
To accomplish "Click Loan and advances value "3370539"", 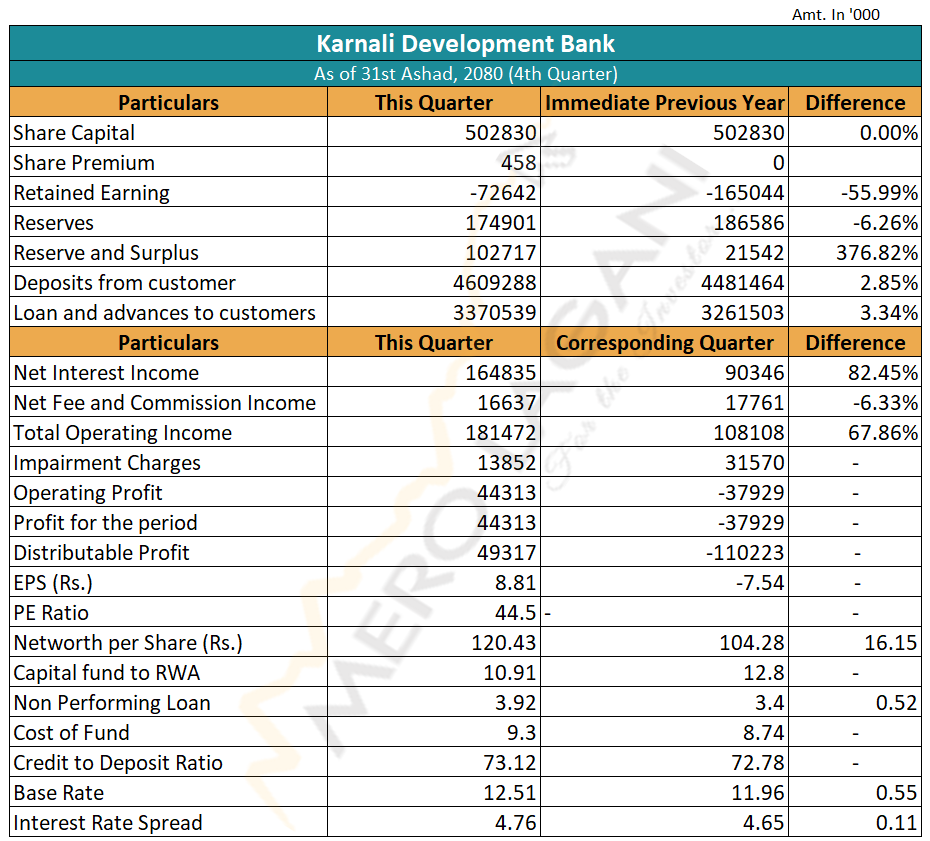I will tap(495, 313).
